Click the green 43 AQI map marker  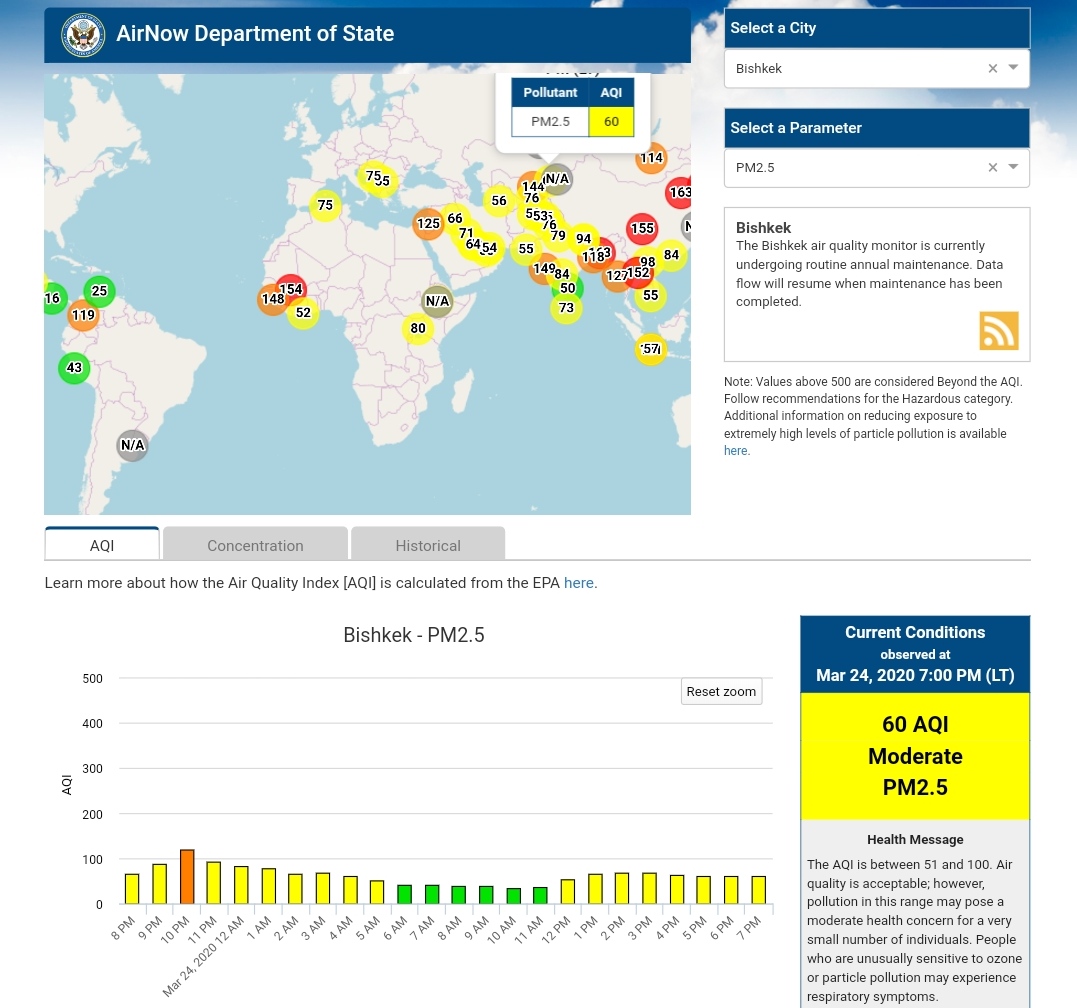point(74,368)
